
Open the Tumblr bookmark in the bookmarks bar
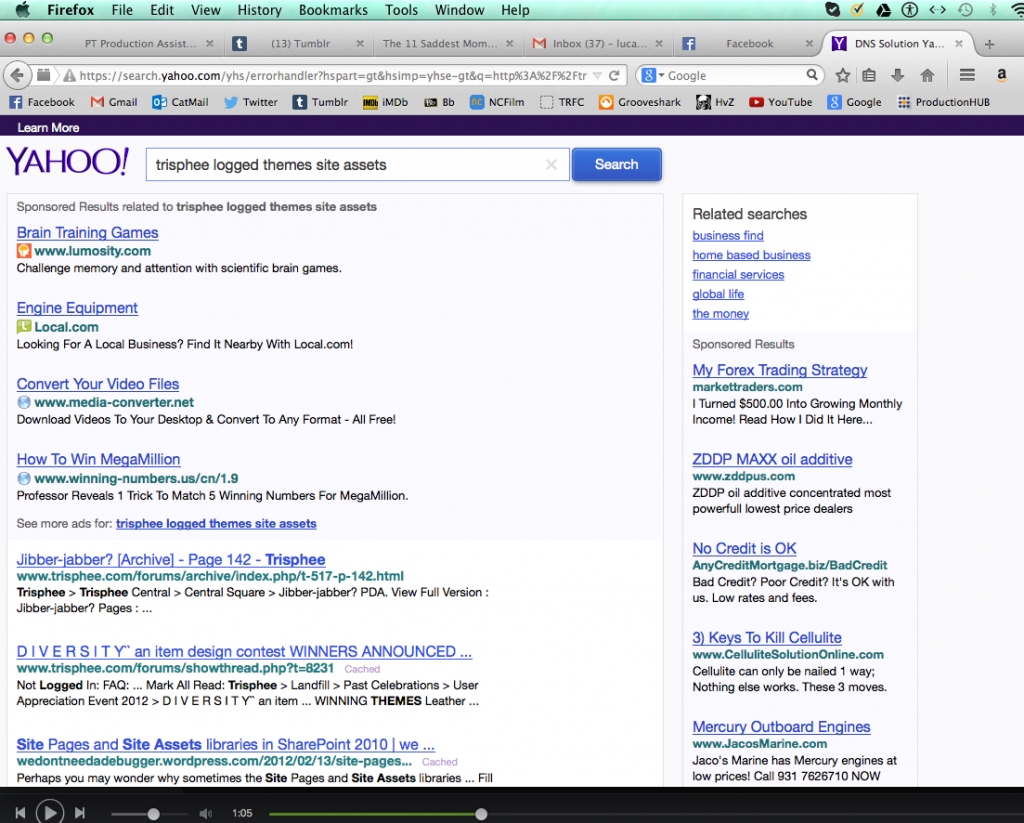[x=320, y=102]
